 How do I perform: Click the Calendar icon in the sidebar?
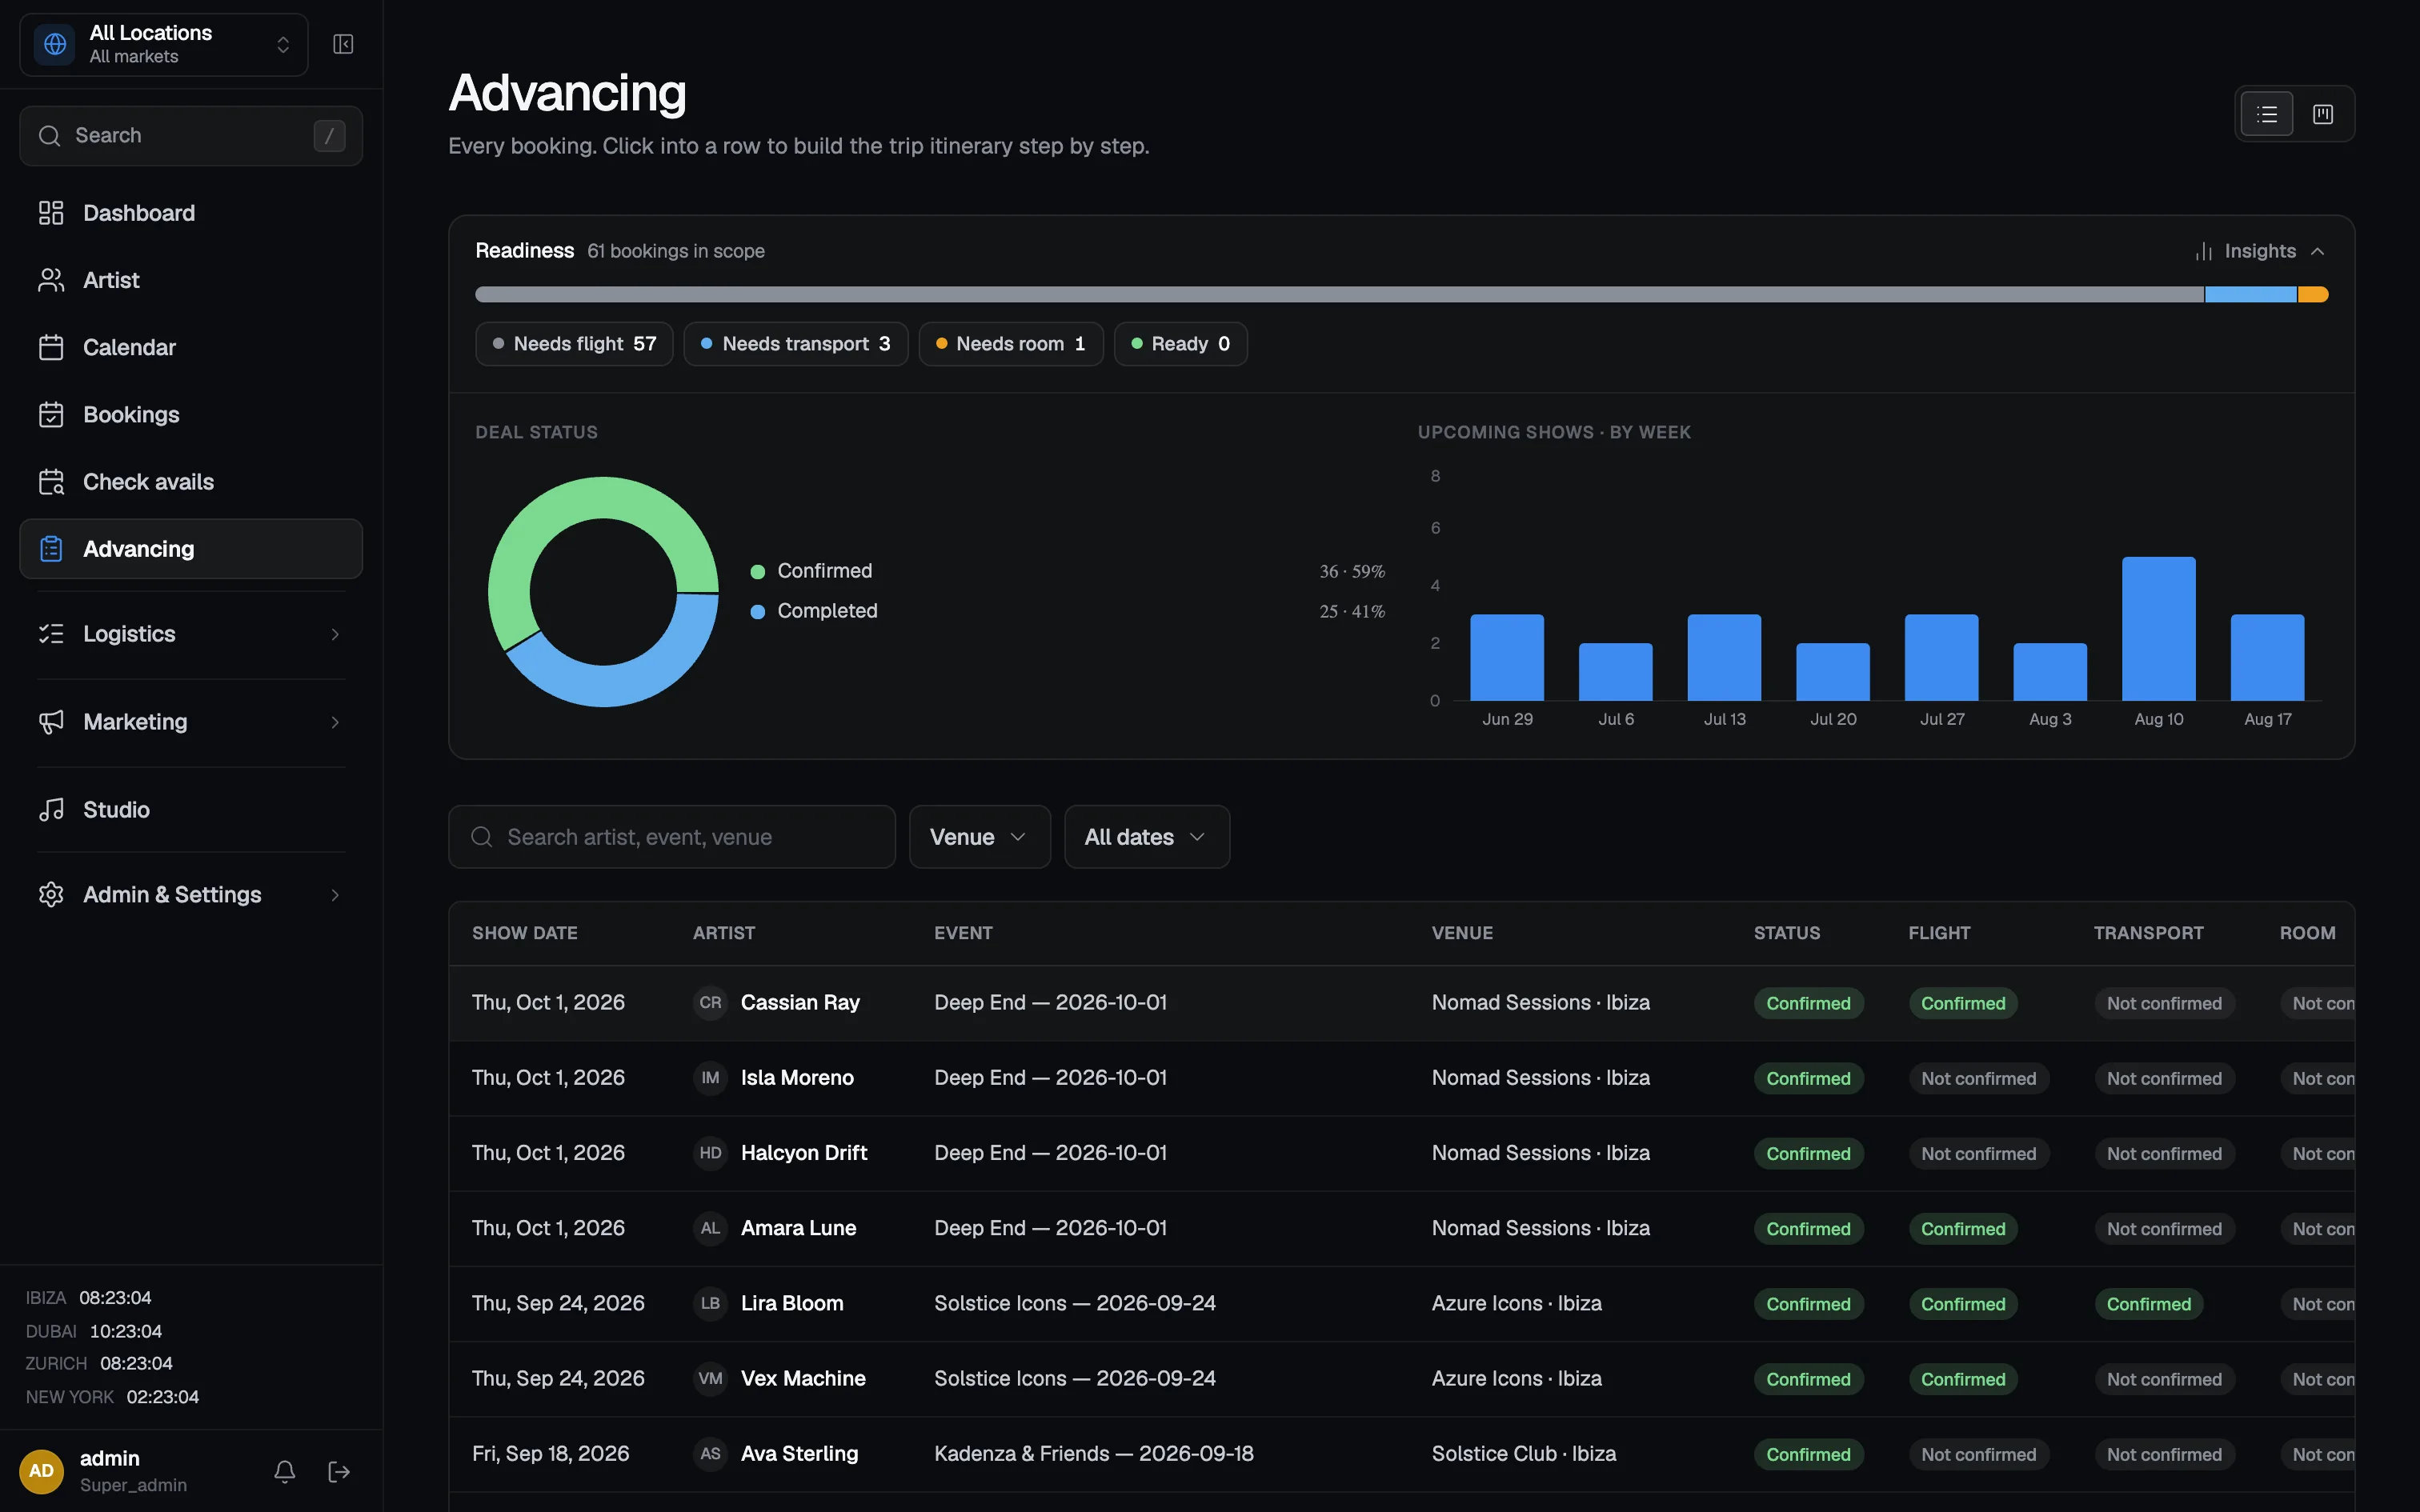(x=51, y=347)
